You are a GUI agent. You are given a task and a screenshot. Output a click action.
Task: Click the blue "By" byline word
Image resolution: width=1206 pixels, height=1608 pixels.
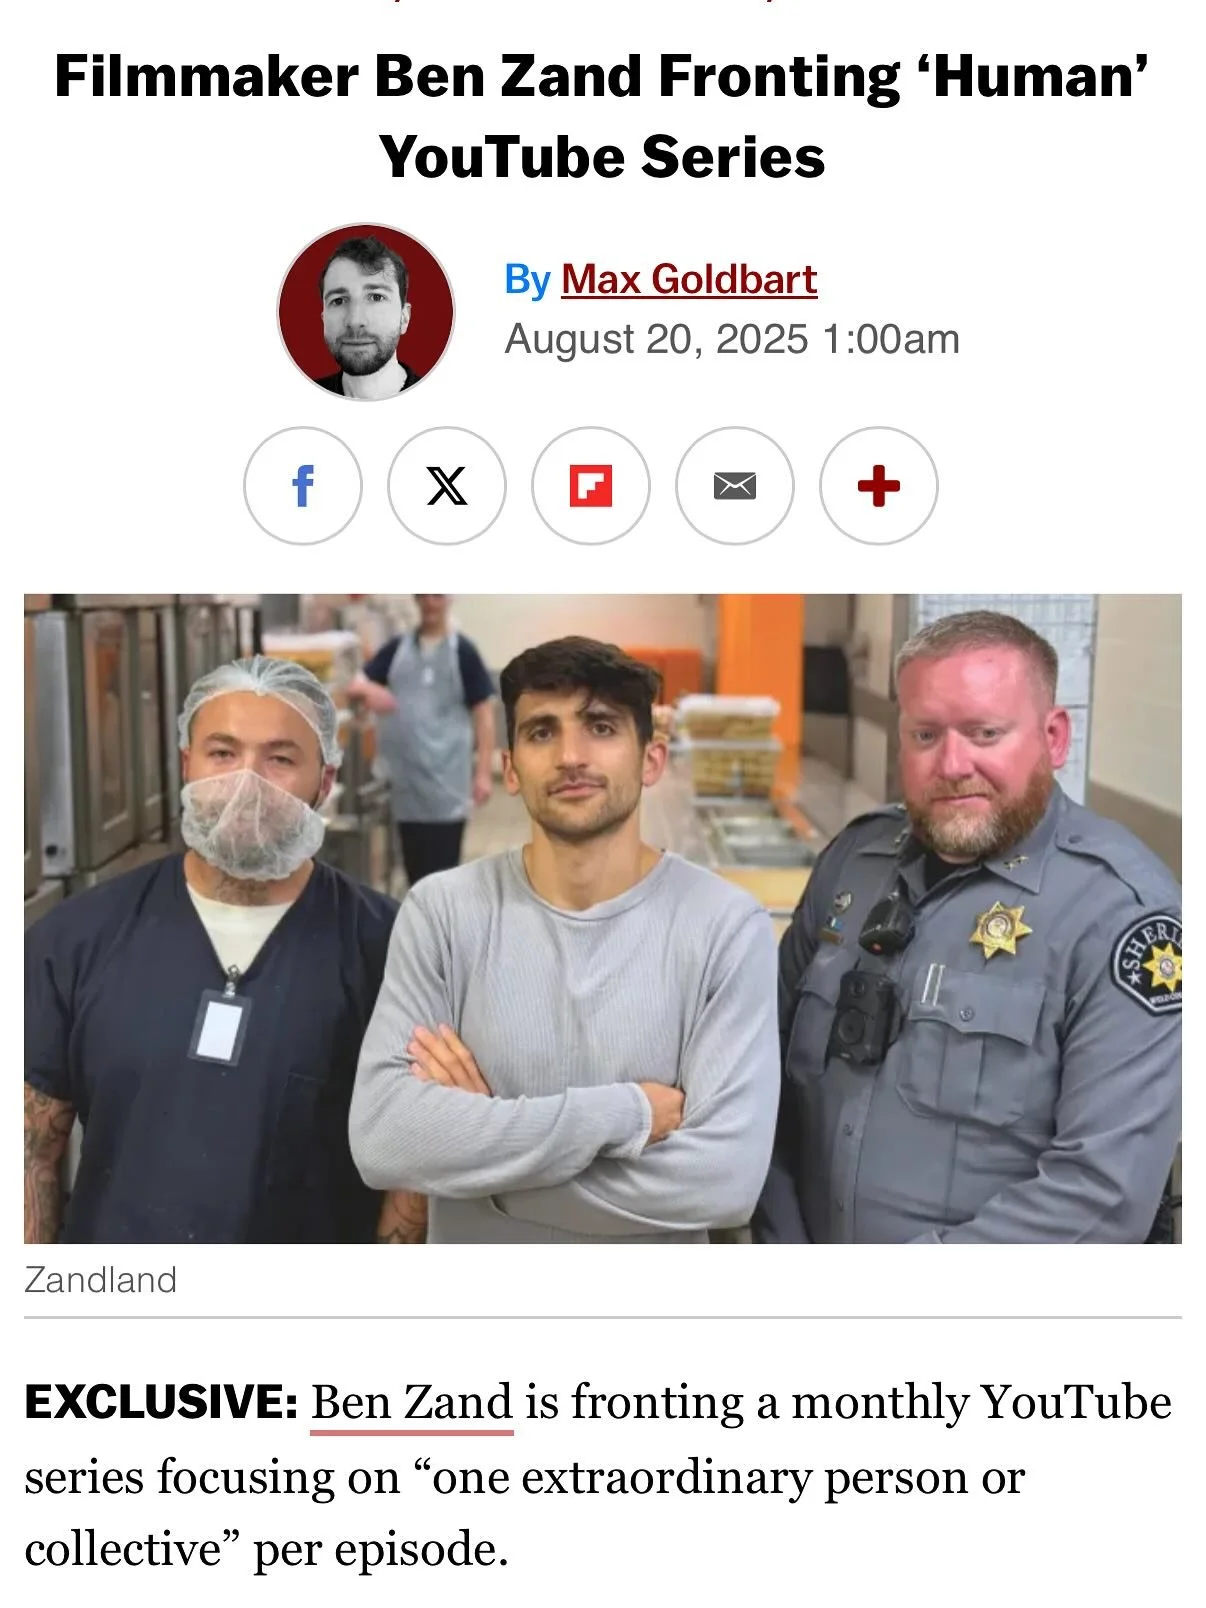coord(528,280)
